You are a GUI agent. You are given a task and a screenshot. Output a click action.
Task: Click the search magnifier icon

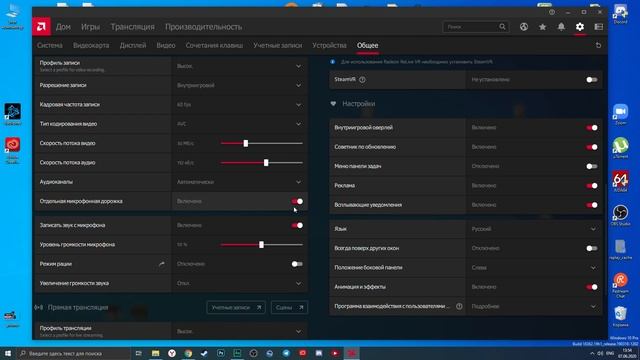[x=502, y=27]
